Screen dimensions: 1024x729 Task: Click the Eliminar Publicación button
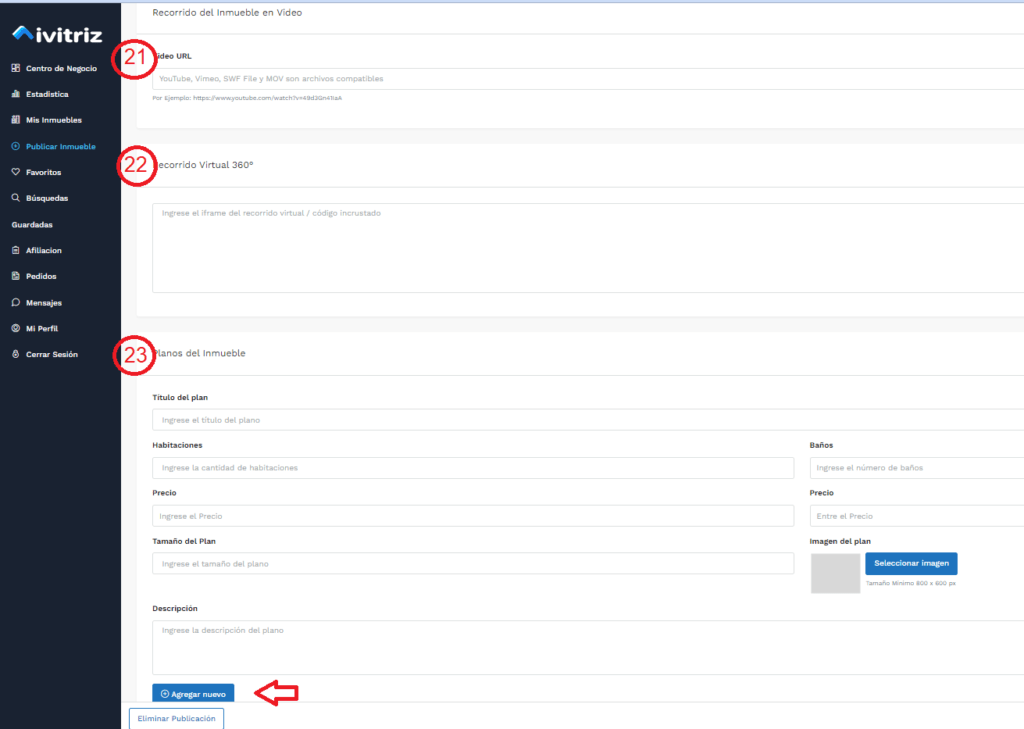click(175, 718)
